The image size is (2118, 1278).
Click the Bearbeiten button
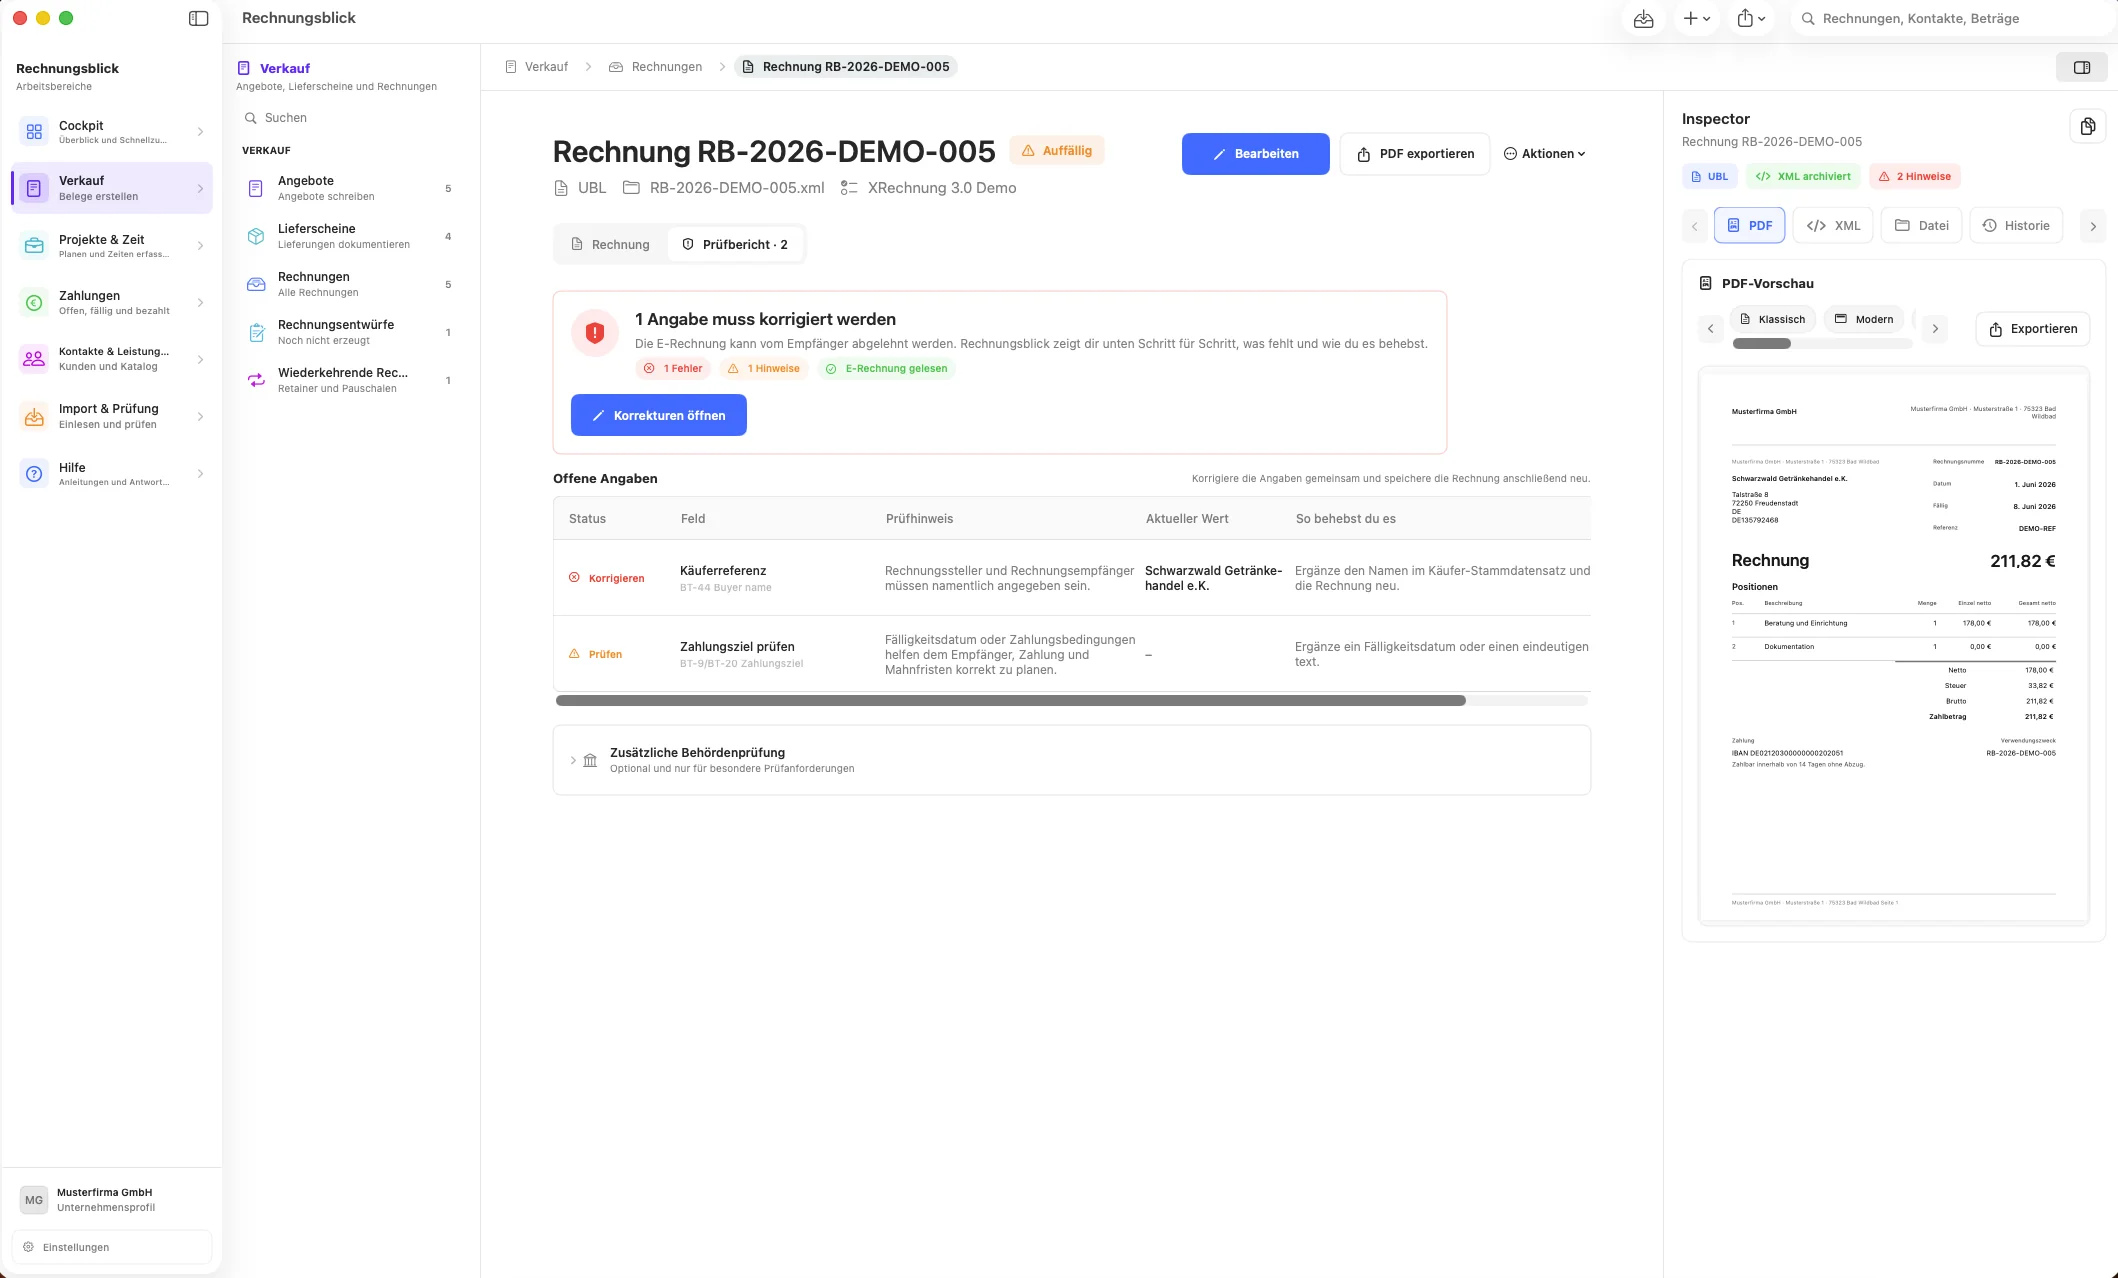tap(1255, 154)
